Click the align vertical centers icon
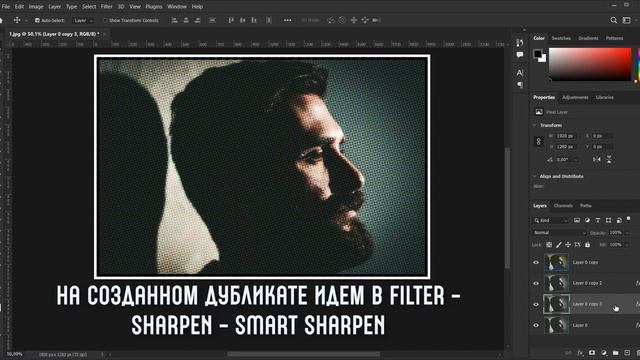The image size is (640, 360). 242,20
